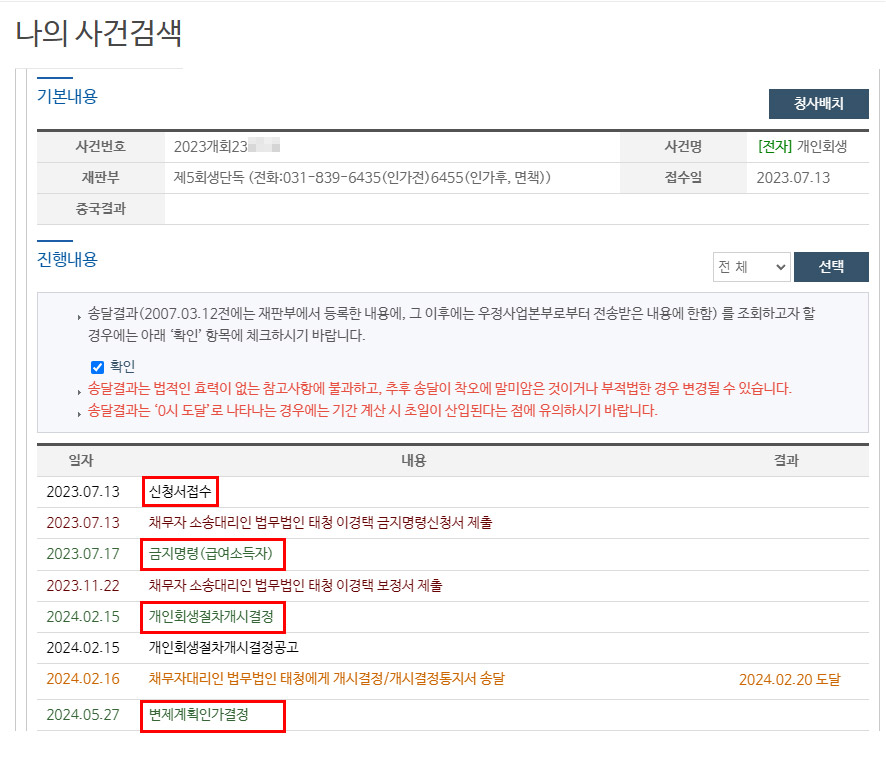Click the 개시결정통지서 송달 row text

coord(326,679)
